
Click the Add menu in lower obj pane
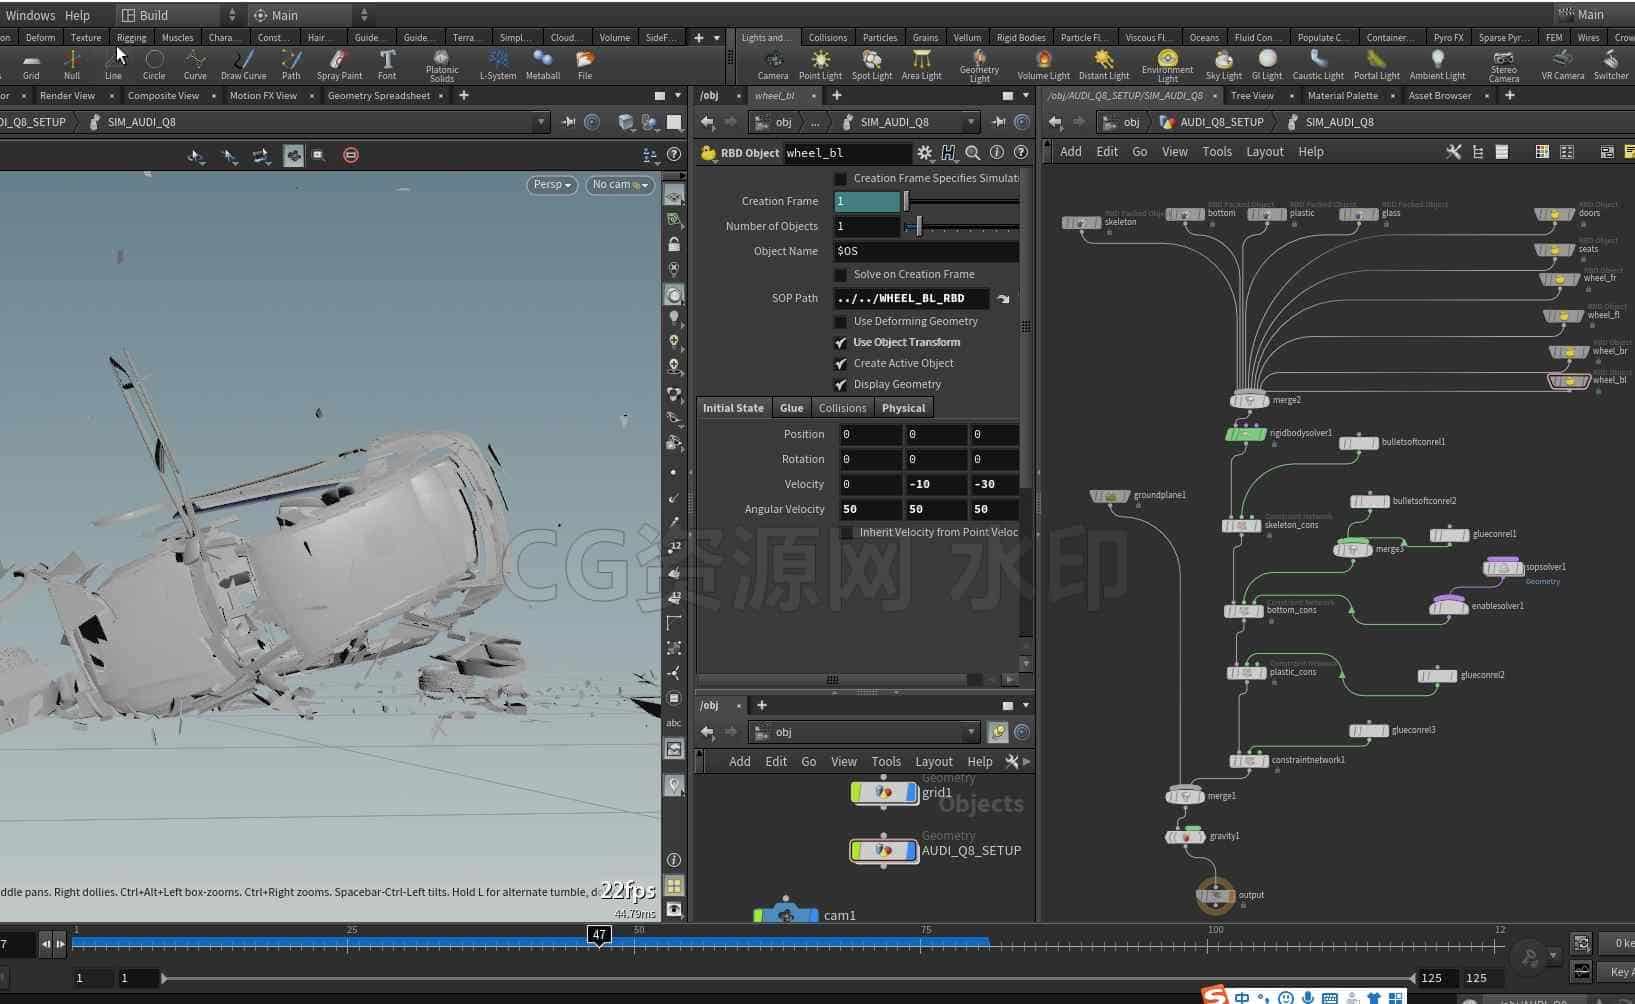pyautogui.click(x=739, y=762)
